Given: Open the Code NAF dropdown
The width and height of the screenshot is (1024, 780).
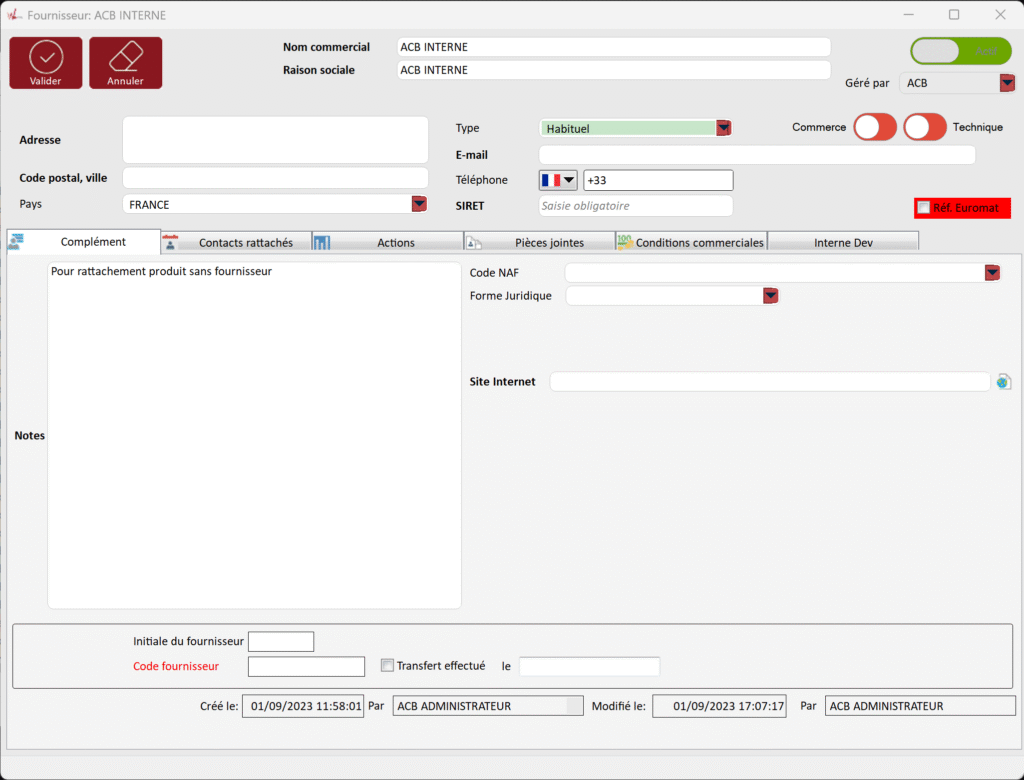Looking at the screenshot, I should pyautogui.click(x=992, y=273).
